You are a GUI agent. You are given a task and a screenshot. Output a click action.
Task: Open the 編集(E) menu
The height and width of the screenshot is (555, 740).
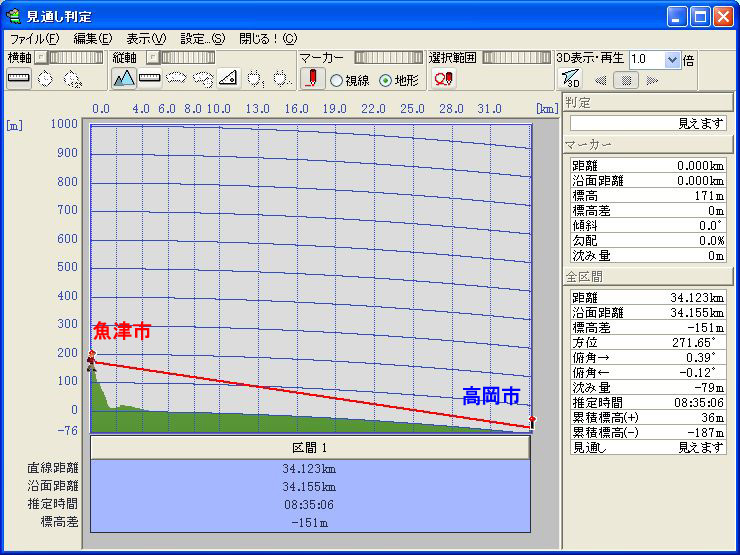point(93,39)
